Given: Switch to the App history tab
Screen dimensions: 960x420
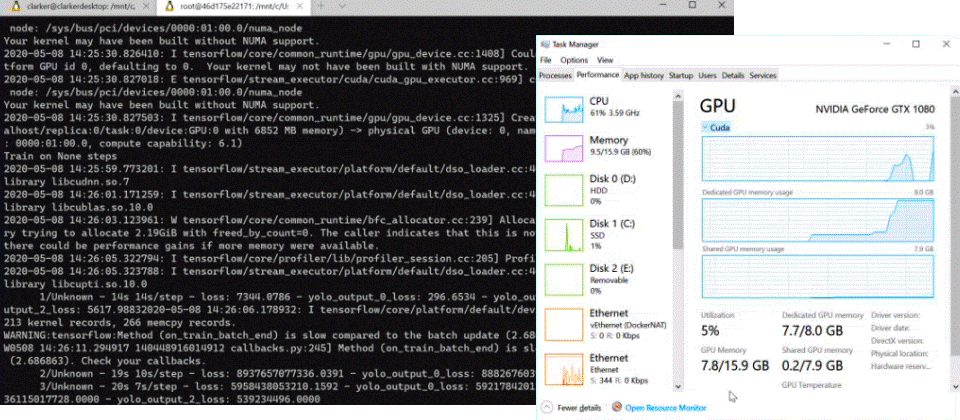Looking at the screenshot, I should (644, 75).
